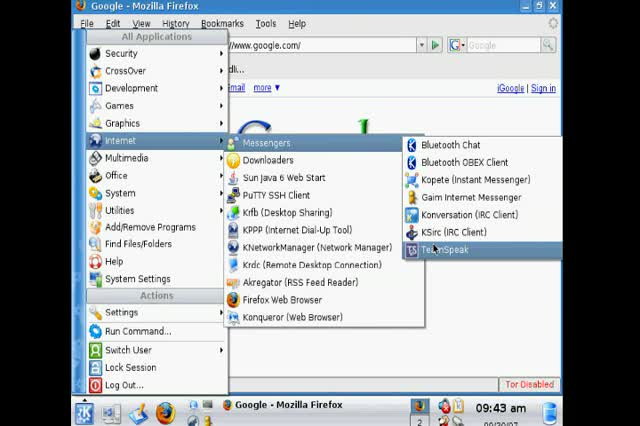This screenshot has width=640, height=426.
Task: Click the Sign in link
Action: click(x=543, y=88)
